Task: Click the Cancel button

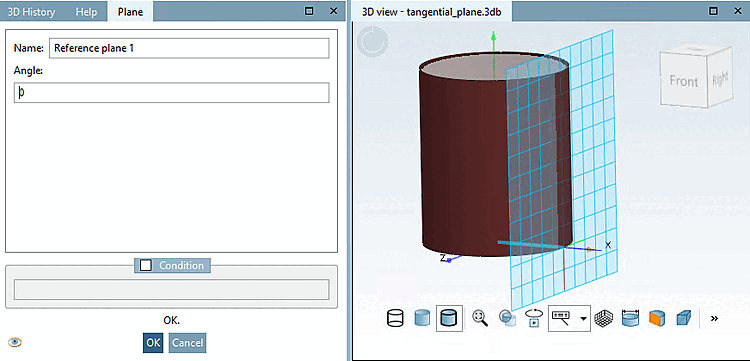Action: point(188,343)
